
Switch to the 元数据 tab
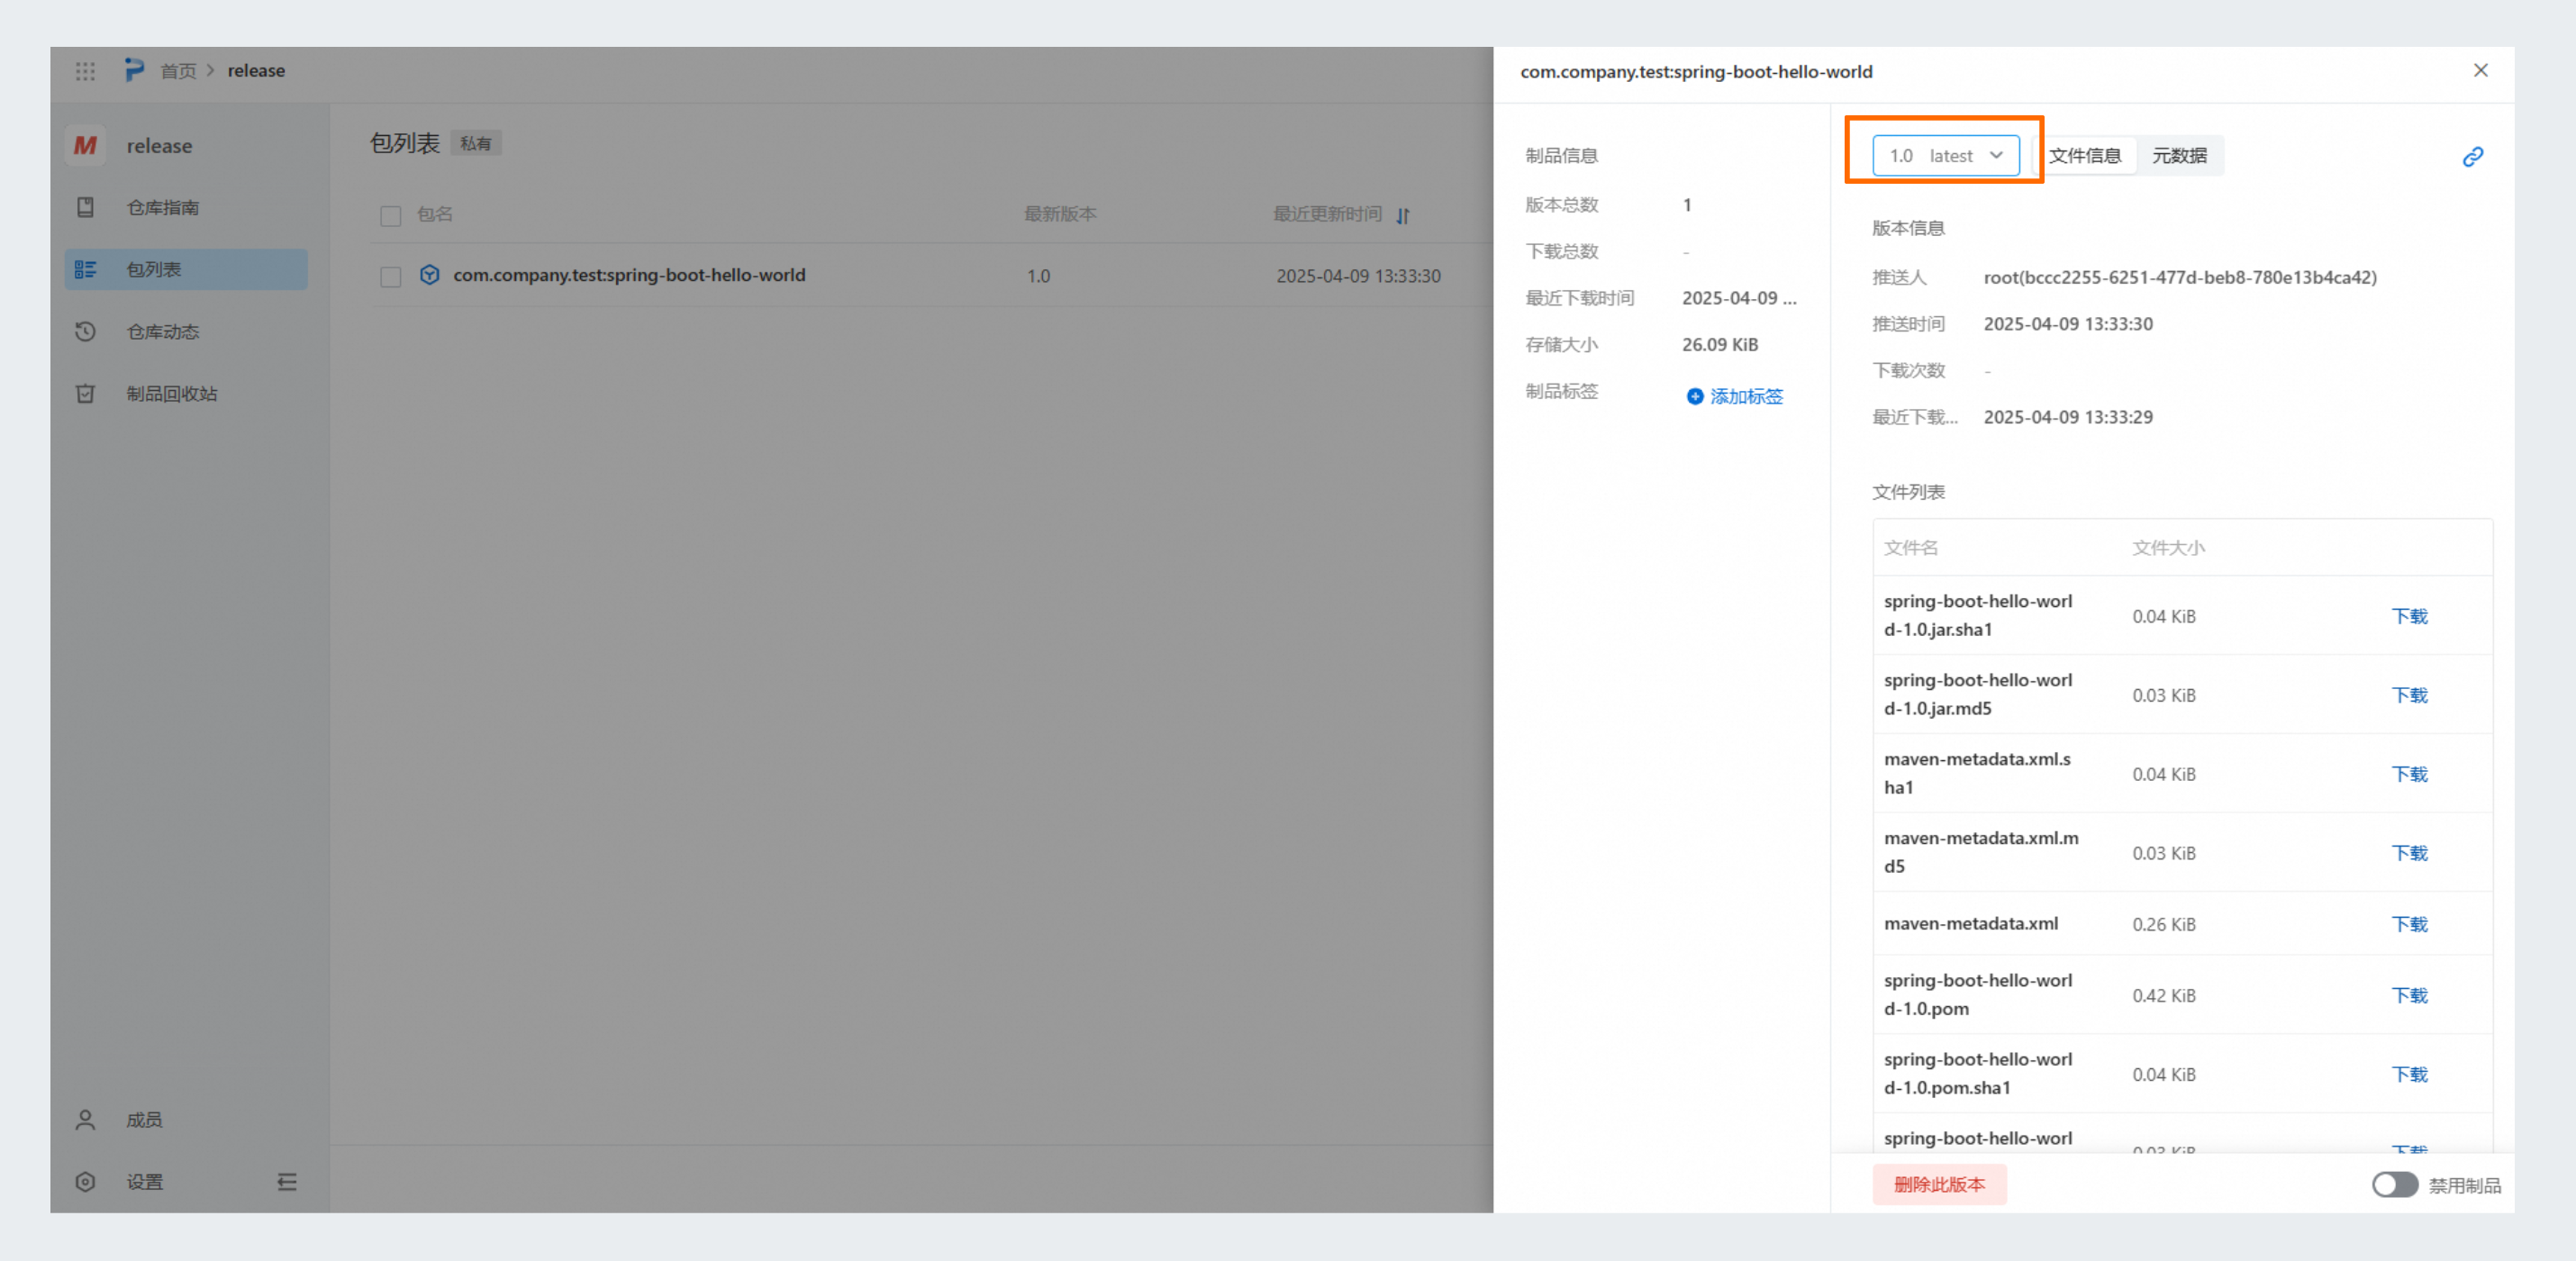2179,155
